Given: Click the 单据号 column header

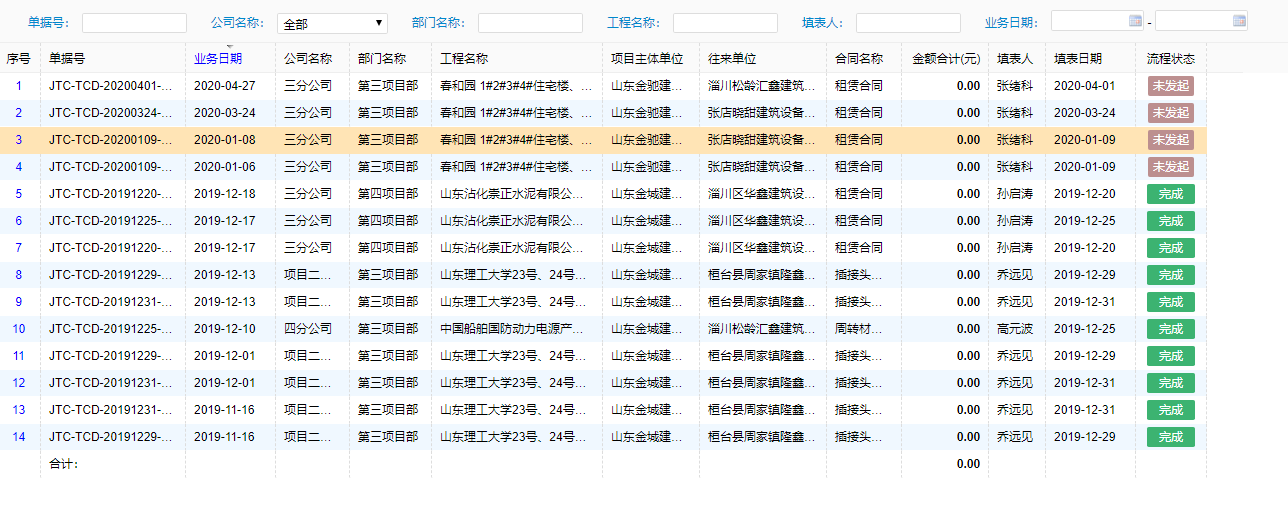Looking at the screenshot, I should [67, 59].
